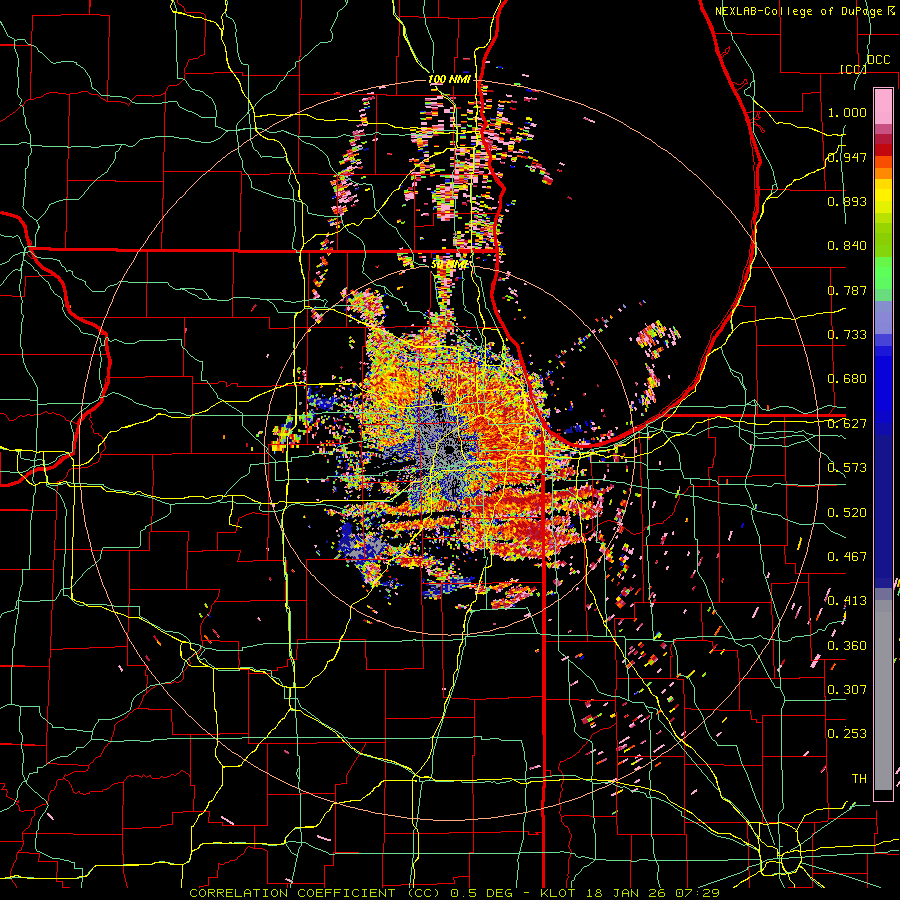Viewport: 900px width, 900px height.
Task: Click the CORRELATION COEFFICIENT caption at the bottom
Action: click(x=454, y=893)
